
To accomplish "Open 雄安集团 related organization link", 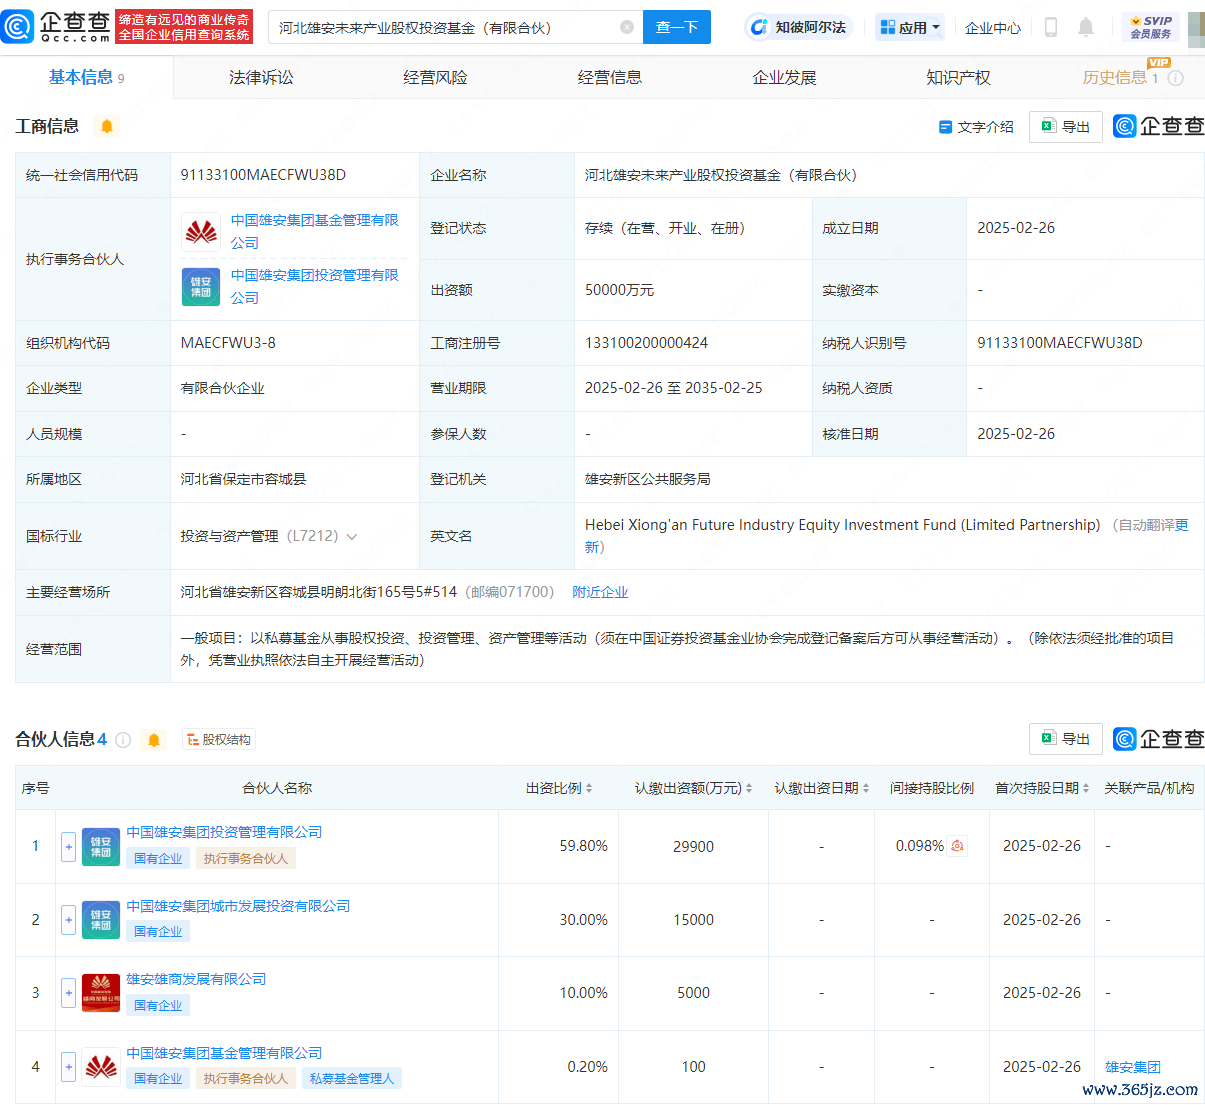I will coord(1133,1067).
